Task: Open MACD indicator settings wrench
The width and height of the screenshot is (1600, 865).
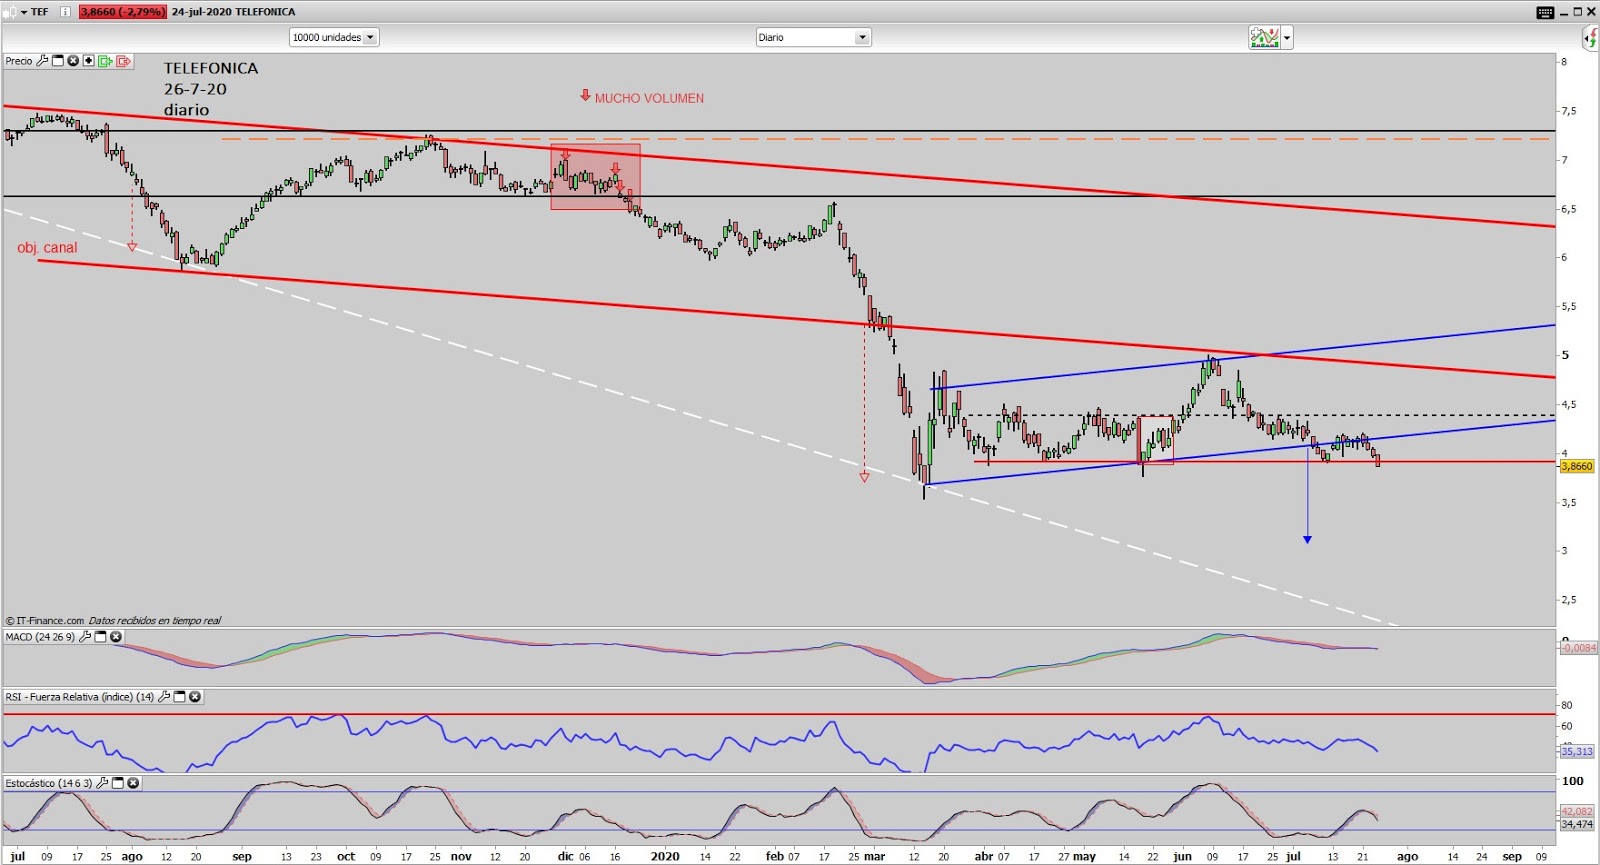Action: coord(85,636)
